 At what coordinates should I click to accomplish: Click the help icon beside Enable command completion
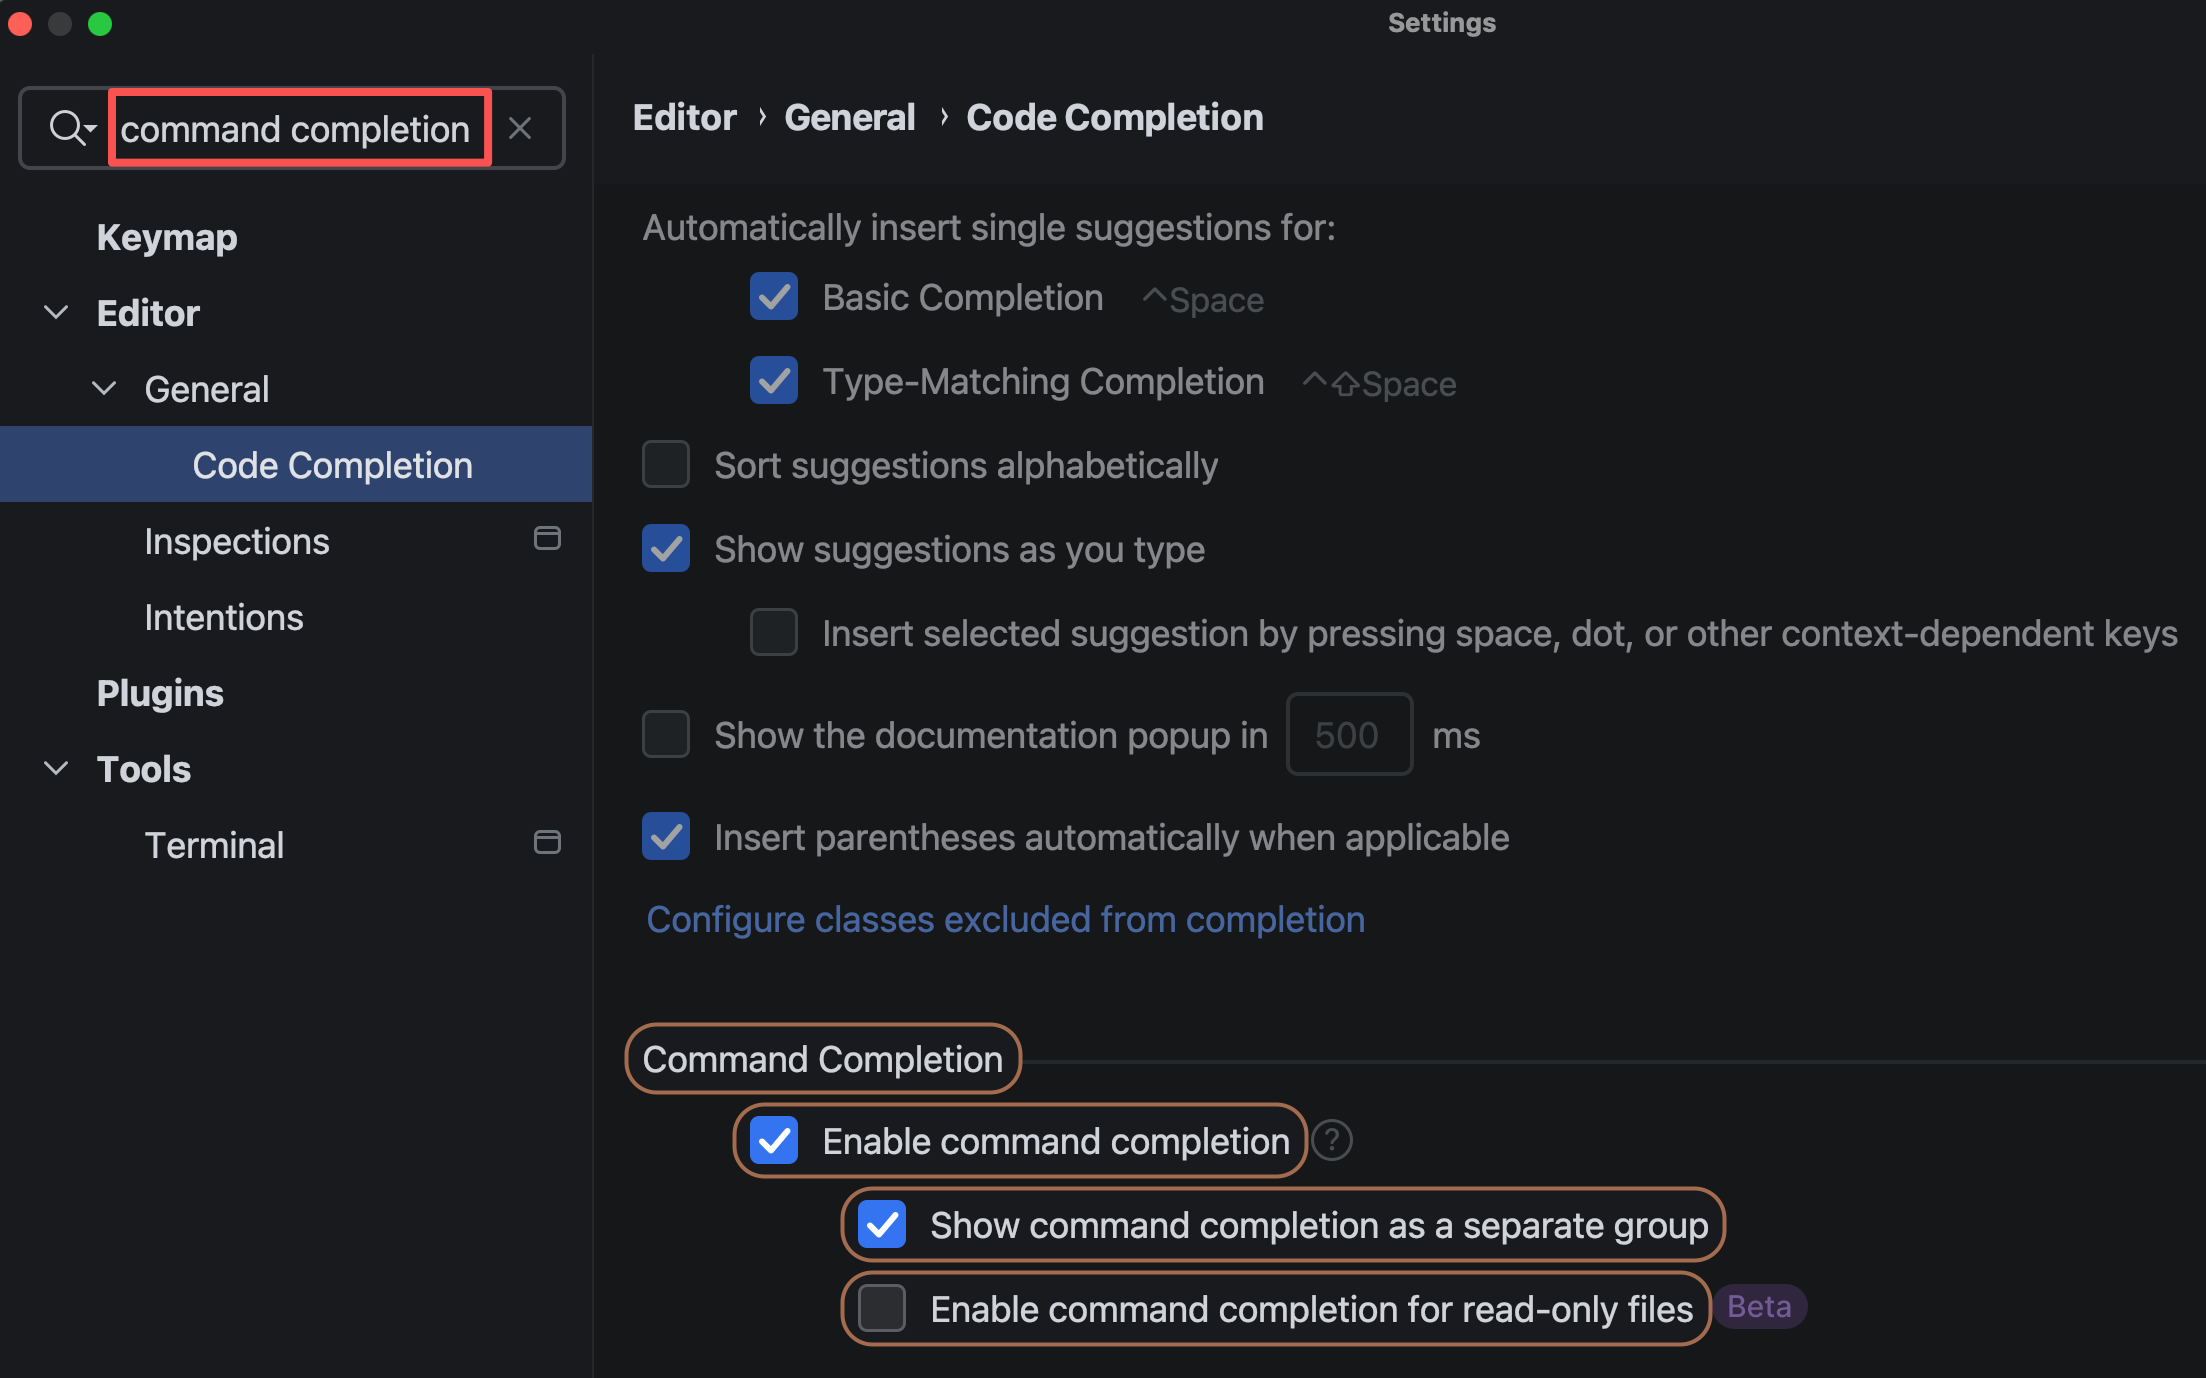click(x=1332, y=1141)
